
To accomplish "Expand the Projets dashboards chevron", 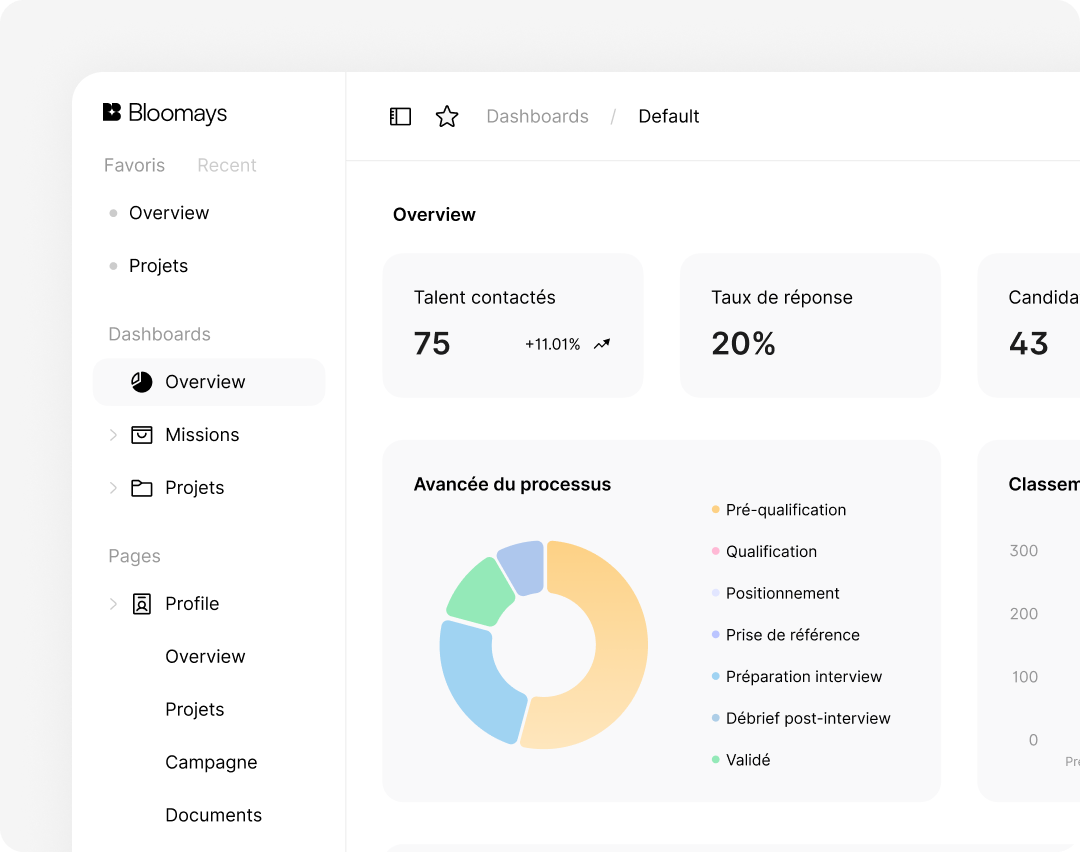I will (113, 488).
